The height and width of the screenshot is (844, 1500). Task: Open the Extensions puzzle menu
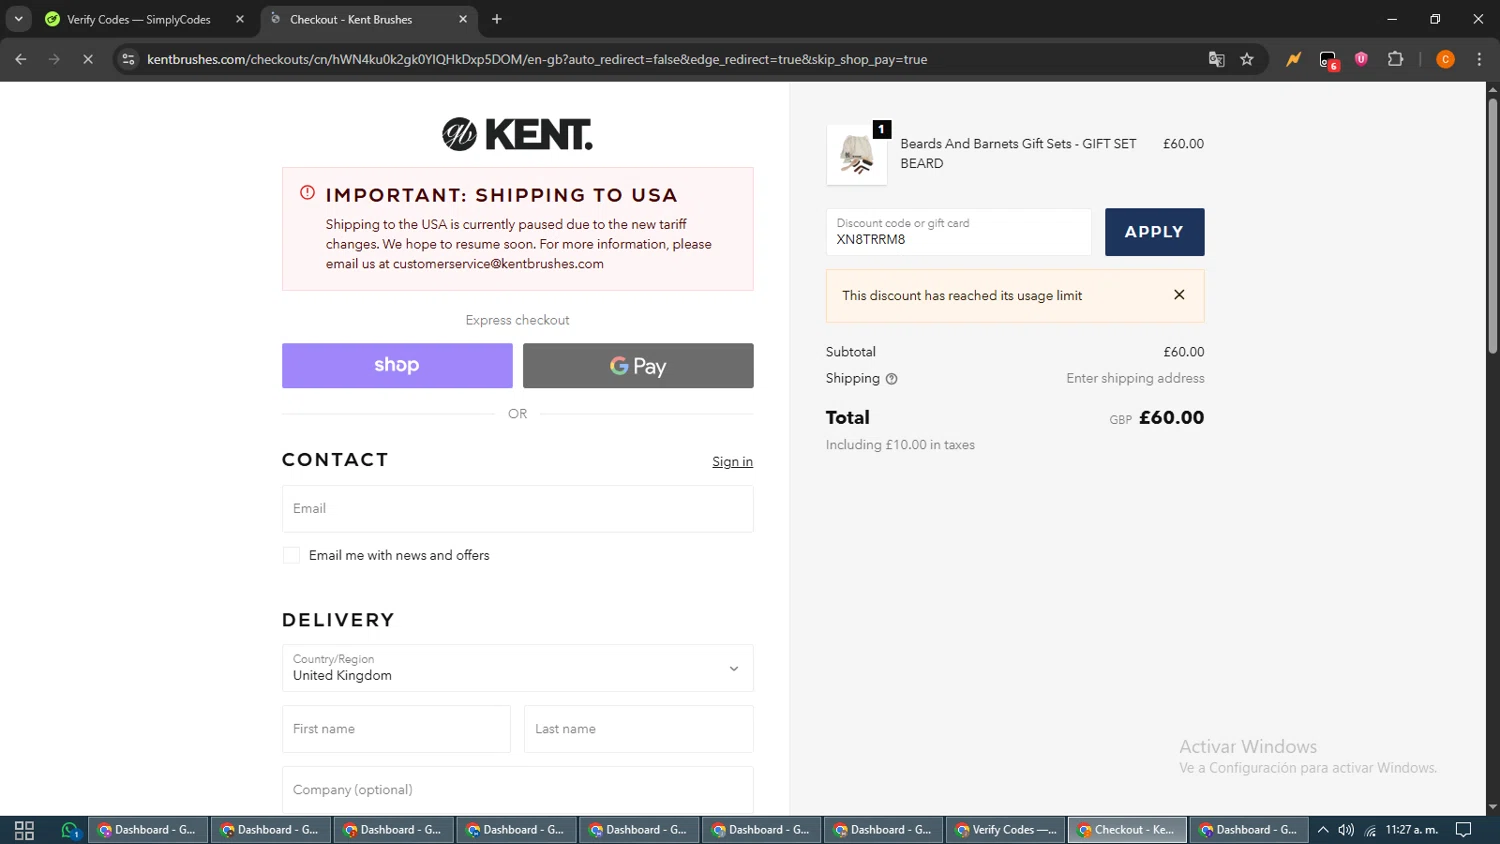coord(1396,59)
